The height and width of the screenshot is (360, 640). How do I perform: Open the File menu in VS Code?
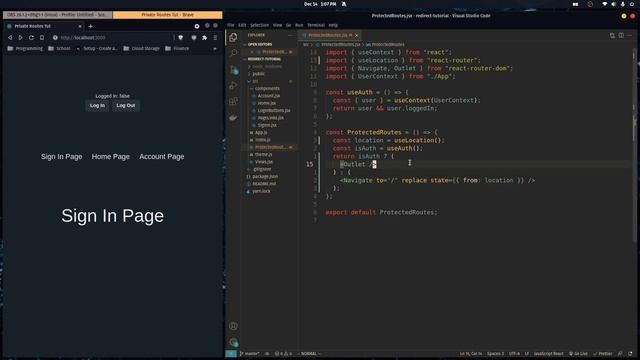click(231, 25)
